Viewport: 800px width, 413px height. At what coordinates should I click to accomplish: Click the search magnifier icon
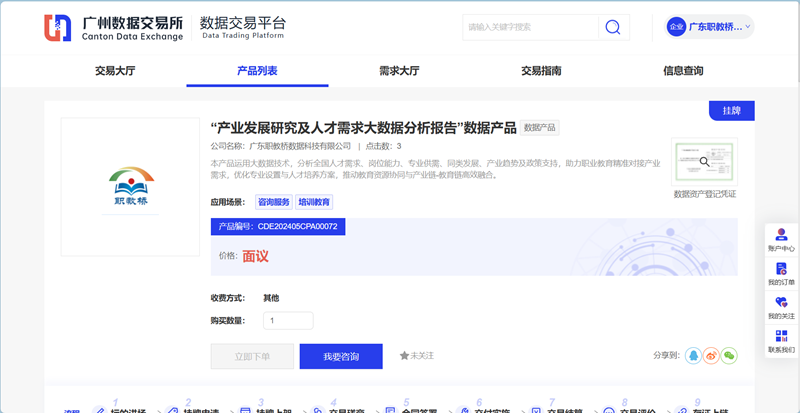pyautogui.click(x=613, y=27)
